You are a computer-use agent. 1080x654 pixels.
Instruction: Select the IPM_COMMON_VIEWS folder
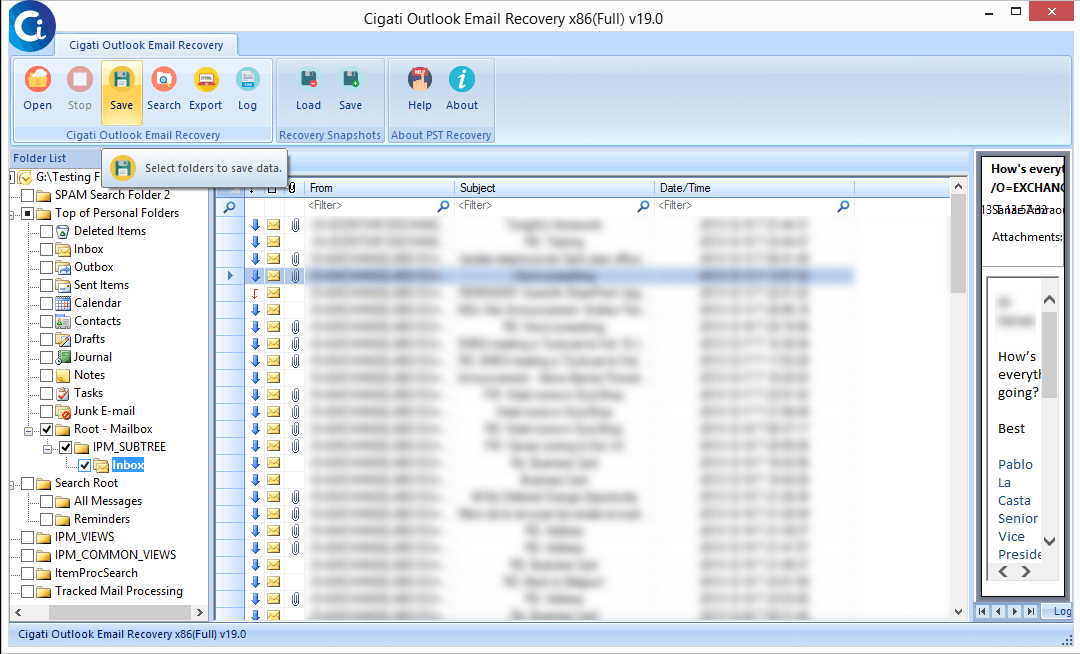coord(115,555)
